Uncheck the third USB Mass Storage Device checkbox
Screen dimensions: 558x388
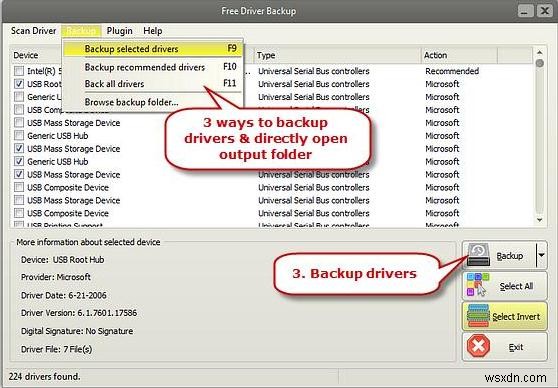click(19, 174)
